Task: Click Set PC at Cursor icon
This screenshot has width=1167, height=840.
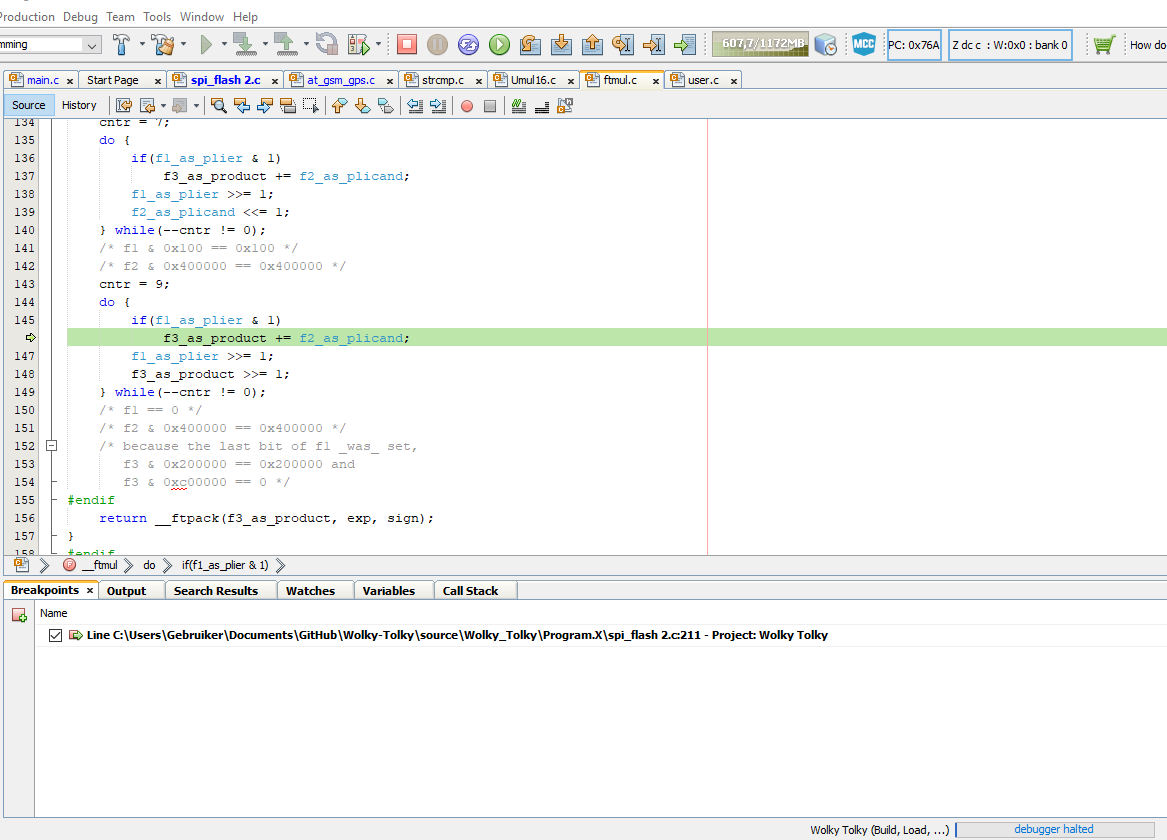Action: (x=653, y=45)
